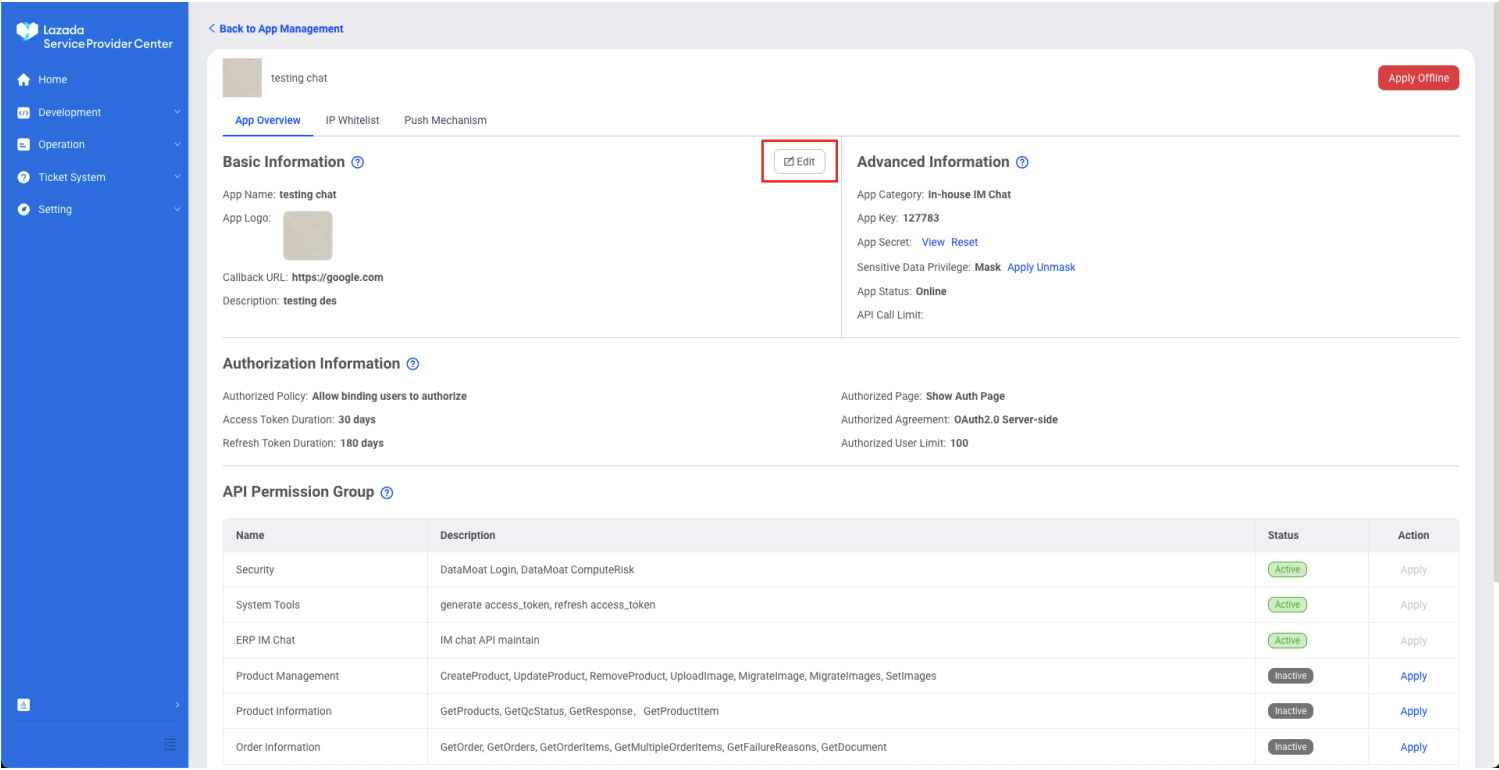Click help icon beside API Permission Group

pyautogui.click(x=387, y=493)
